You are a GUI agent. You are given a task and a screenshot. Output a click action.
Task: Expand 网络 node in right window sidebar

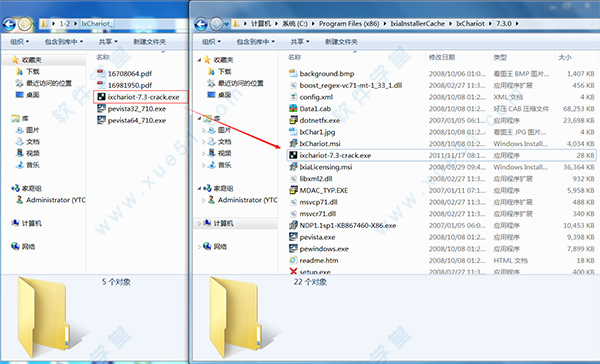tap(199, 246)
